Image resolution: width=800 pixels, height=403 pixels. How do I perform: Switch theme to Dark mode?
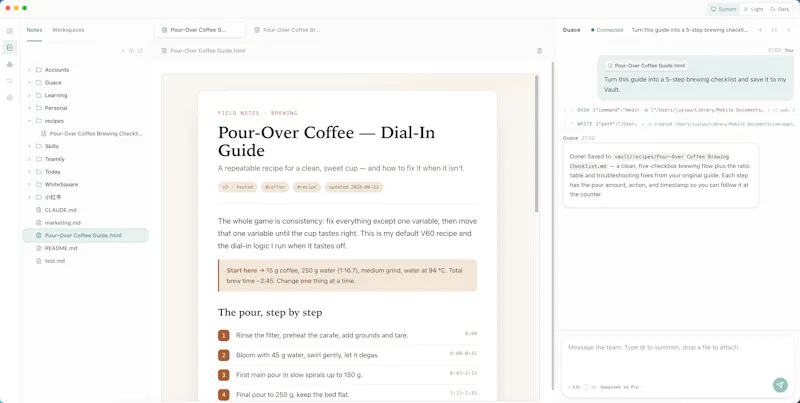pos(780,9)
